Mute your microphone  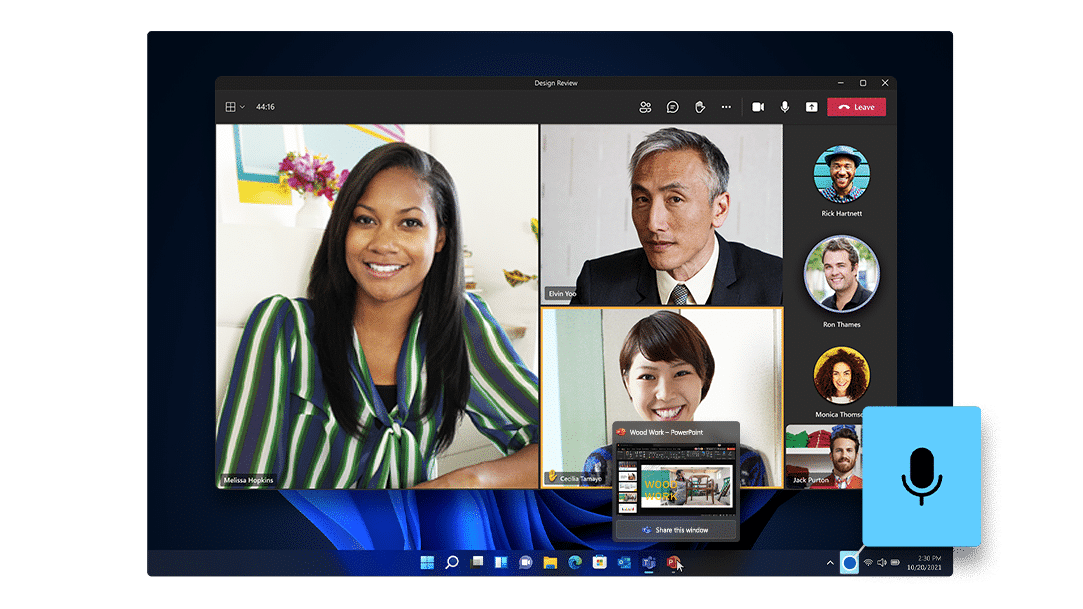tap(784, 107)
